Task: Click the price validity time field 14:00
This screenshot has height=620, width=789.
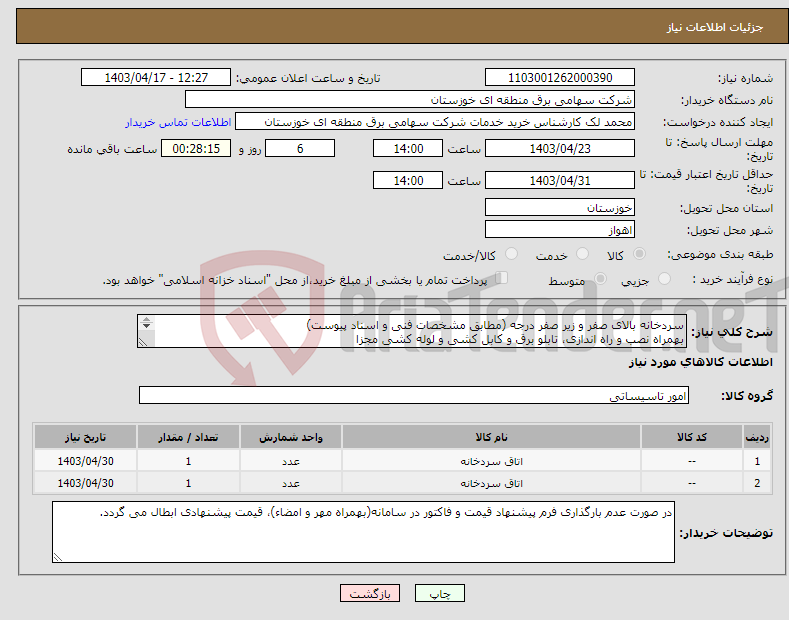Action: pos(408,180)
